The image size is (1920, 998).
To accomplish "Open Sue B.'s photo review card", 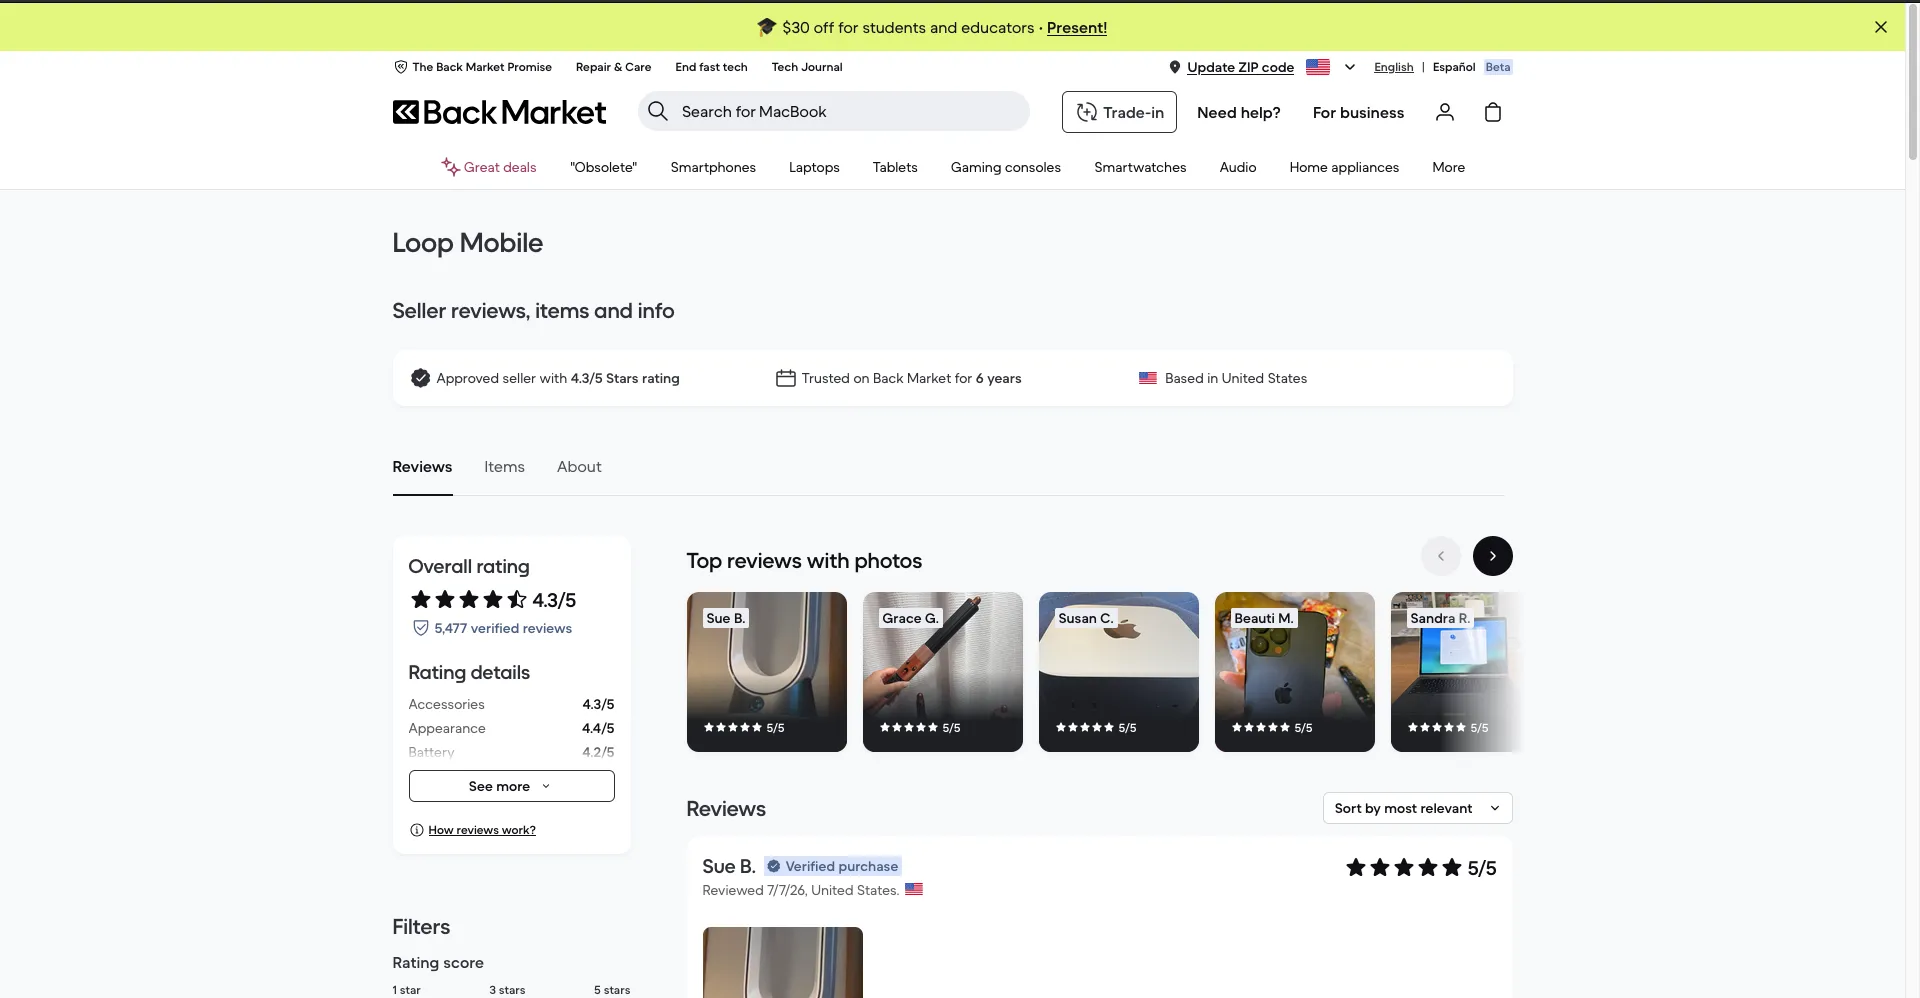I will pos(767,672).
